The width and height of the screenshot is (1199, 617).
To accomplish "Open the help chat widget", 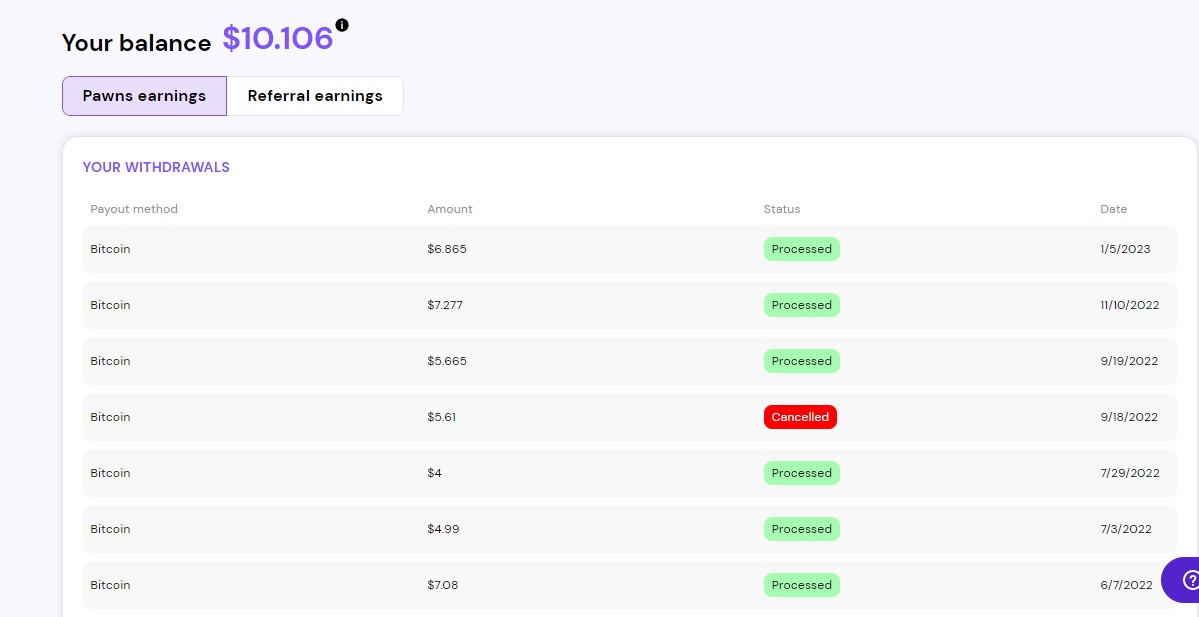I will (x=1188, y=579).
